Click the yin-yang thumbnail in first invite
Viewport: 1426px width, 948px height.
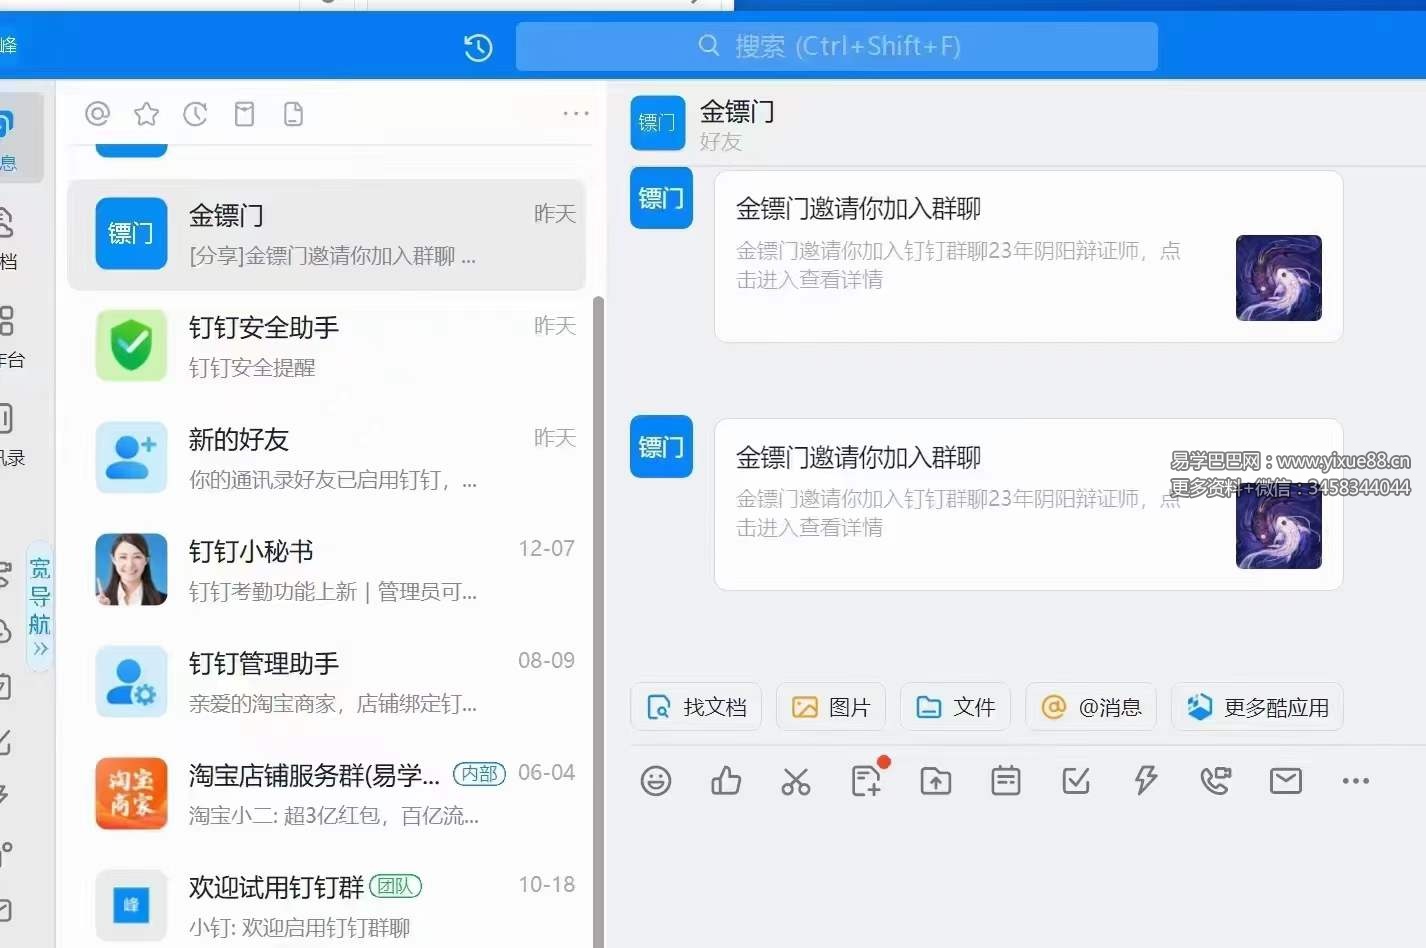point(1279,278)
